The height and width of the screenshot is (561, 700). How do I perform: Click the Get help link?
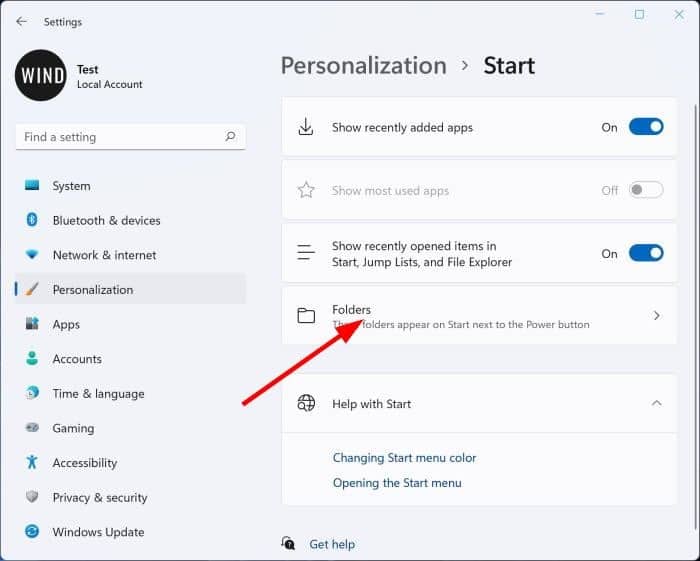(x=332, y=544)
